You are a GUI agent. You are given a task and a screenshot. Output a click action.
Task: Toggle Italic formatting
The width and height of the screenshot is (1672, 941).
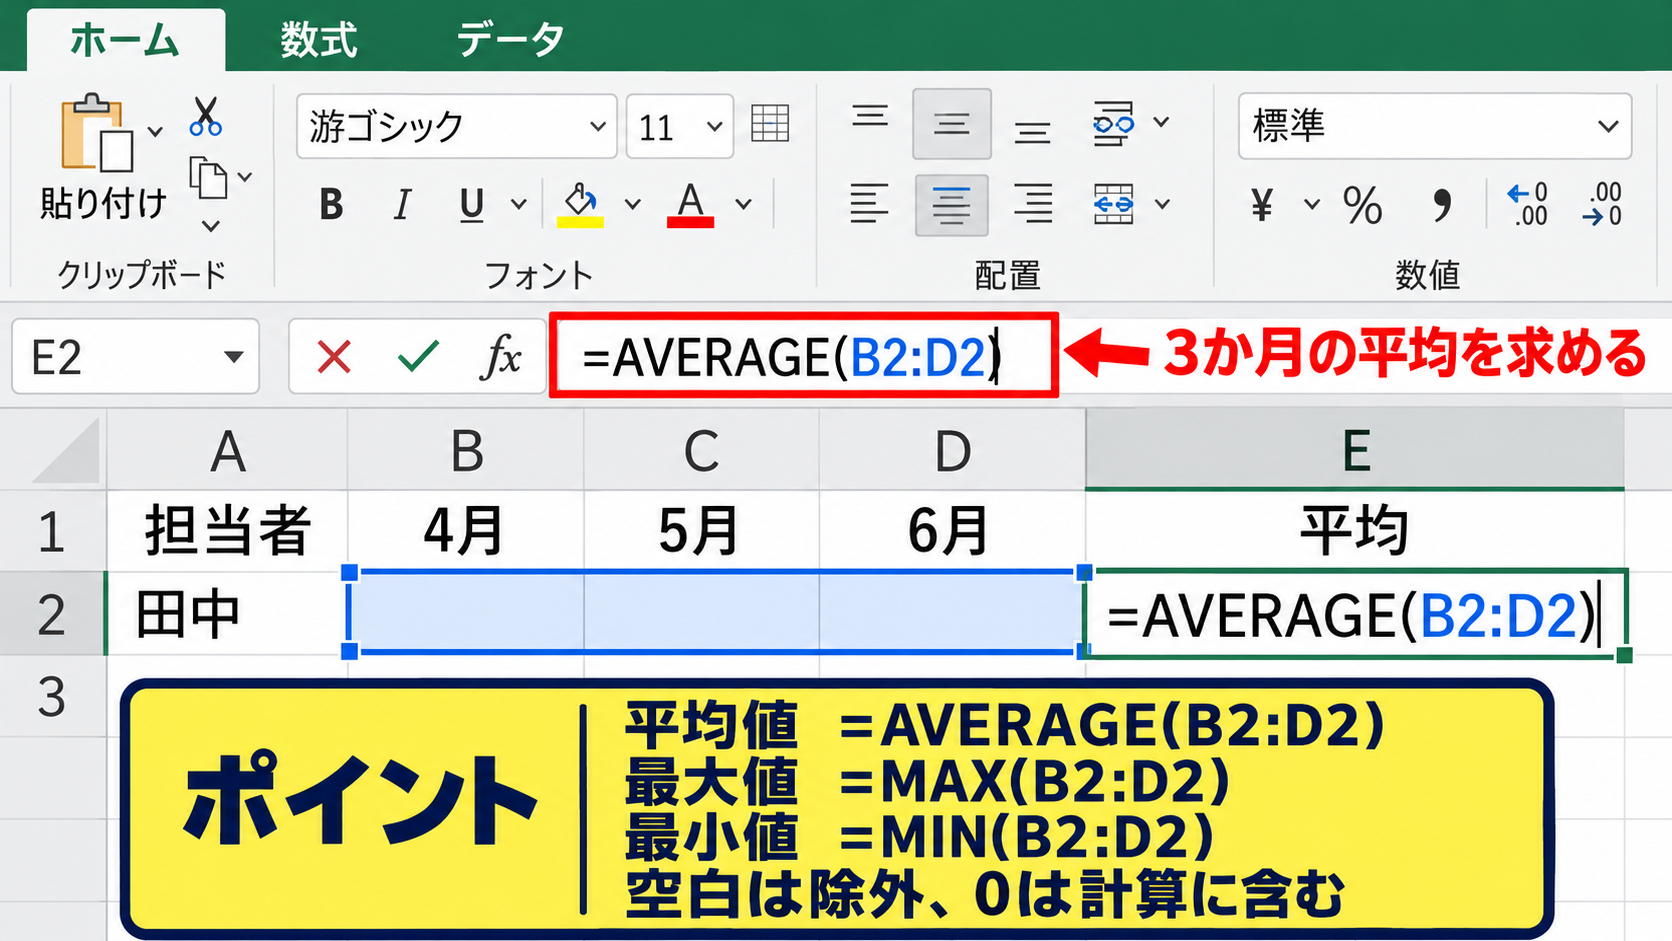click(x=402, y=204)
